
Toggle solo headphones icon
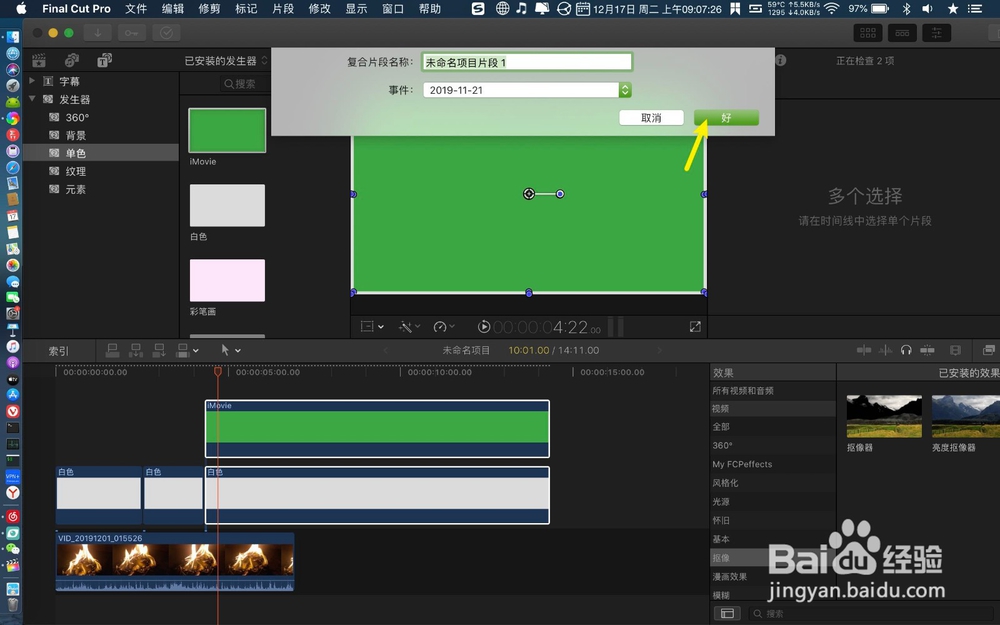(x=906, y=350)
